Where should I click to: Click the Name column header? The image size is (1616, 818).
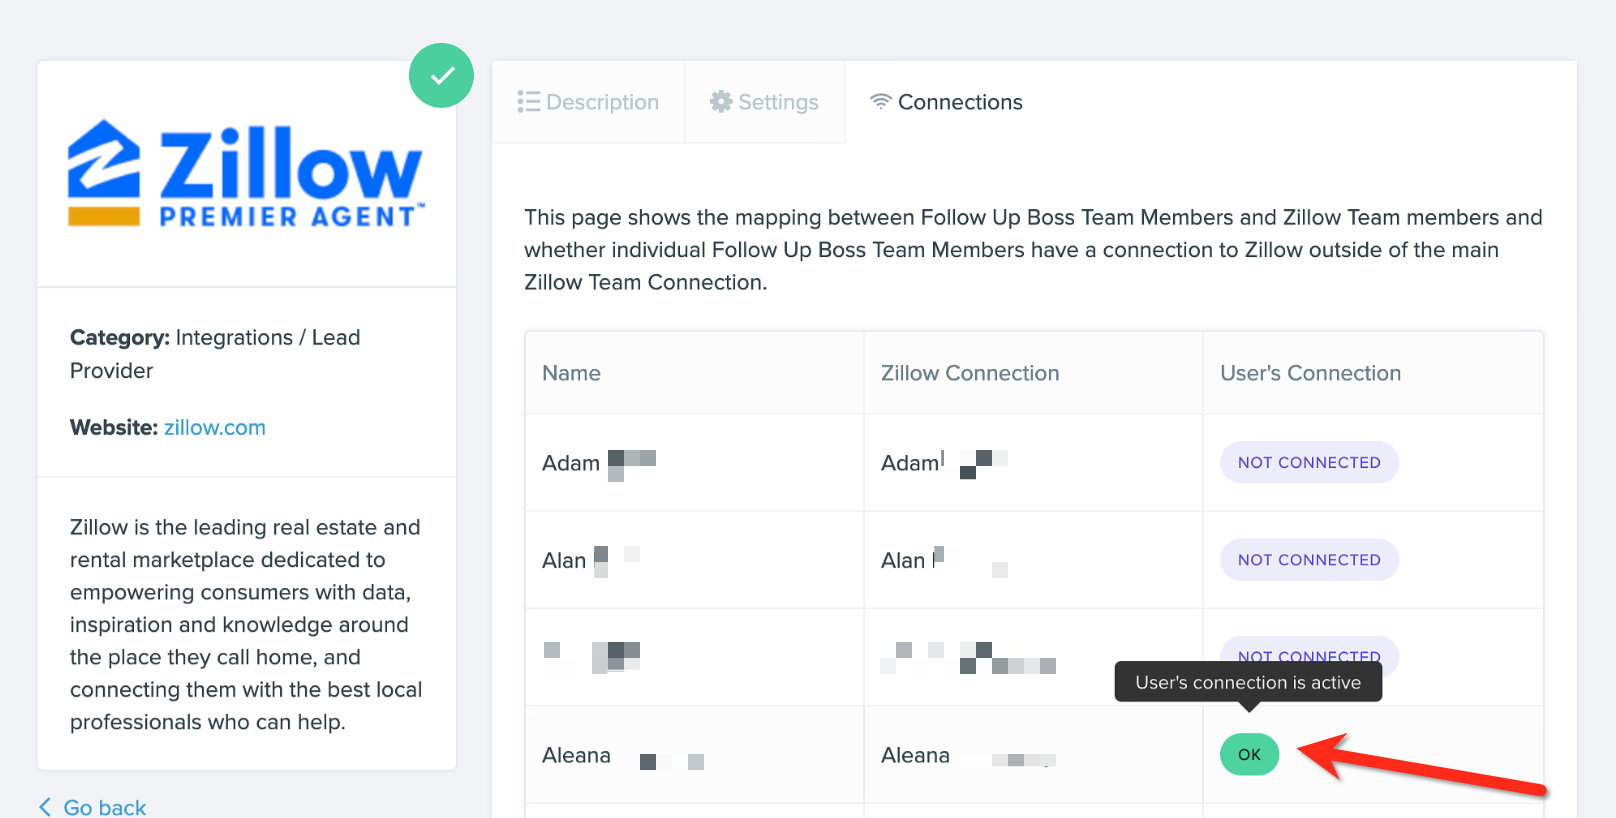click(571, 373)
